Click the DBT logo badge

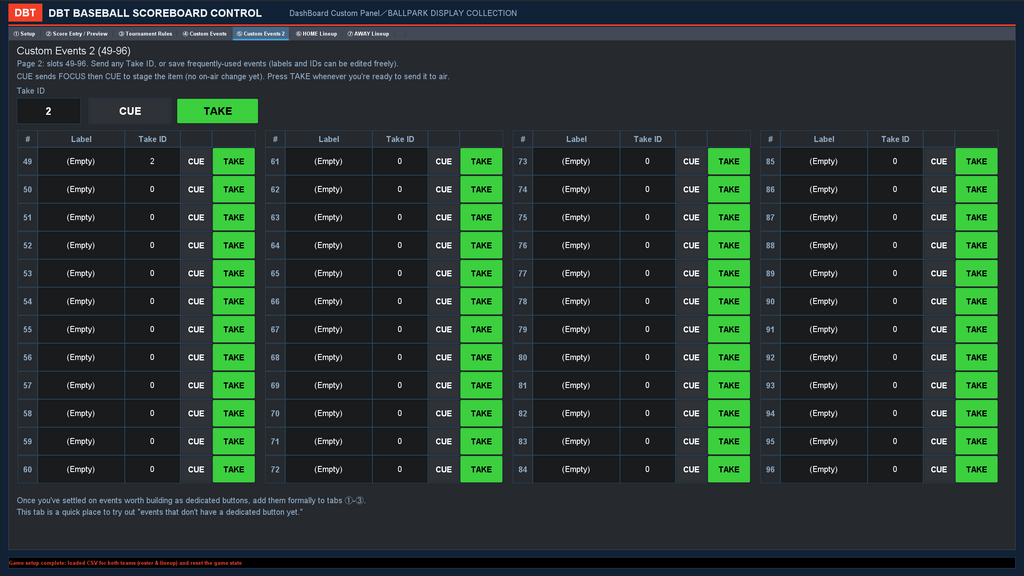(25, 12)
